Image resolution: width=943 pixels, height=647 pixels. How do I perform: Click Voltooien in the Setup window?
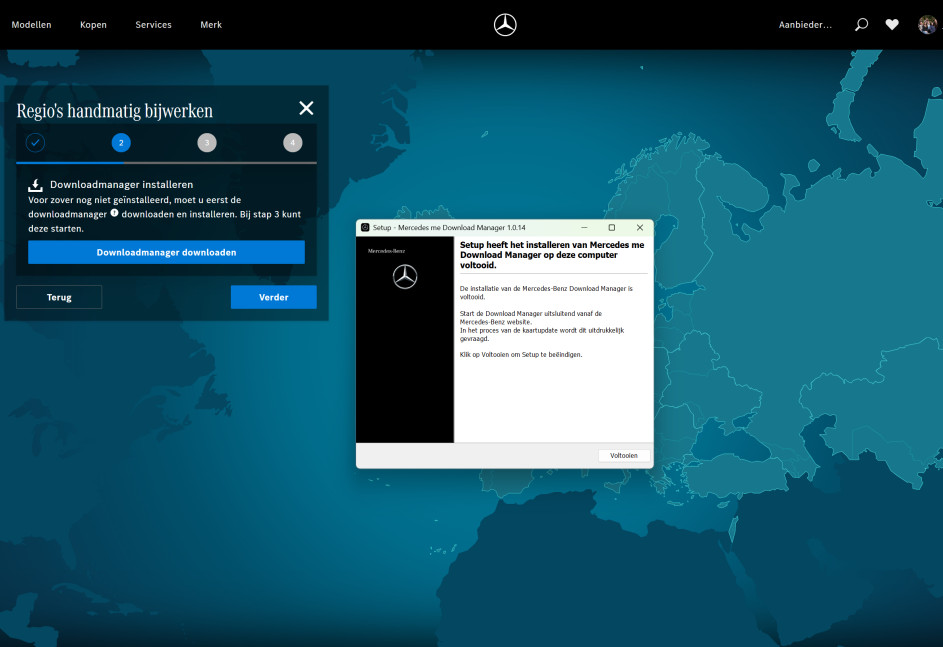624,456
